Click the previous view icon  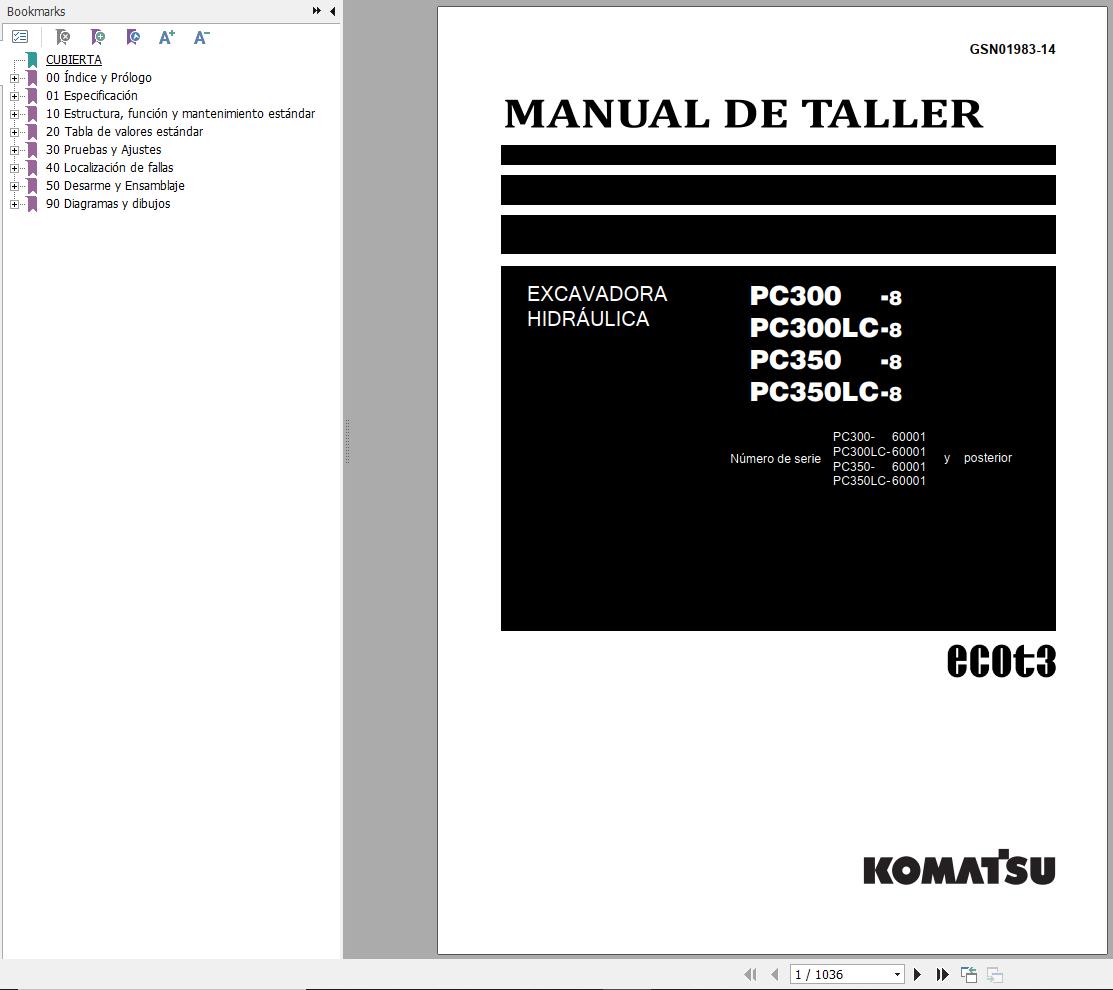[969, 974]
